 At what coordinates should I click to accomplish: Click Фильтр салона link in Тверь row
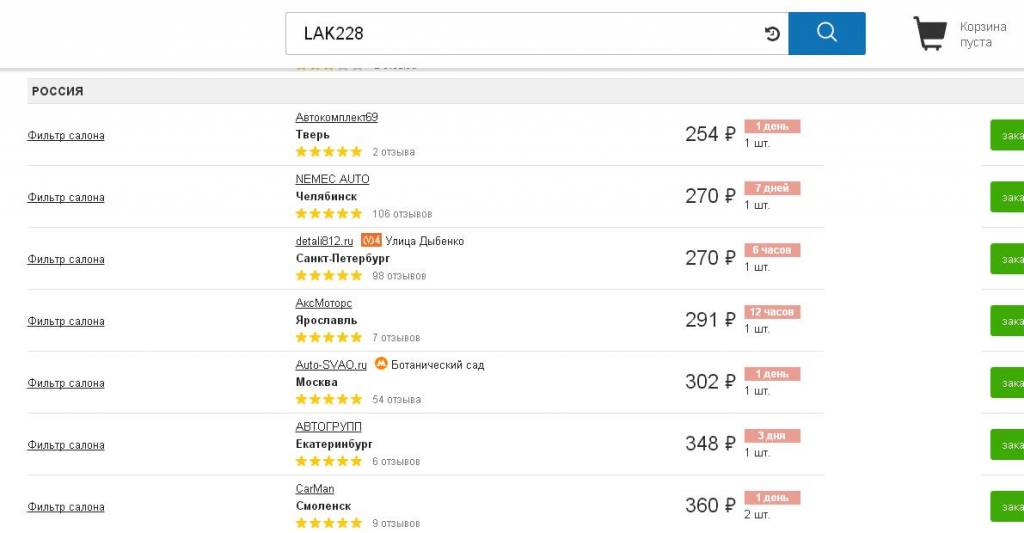[66, 136]
